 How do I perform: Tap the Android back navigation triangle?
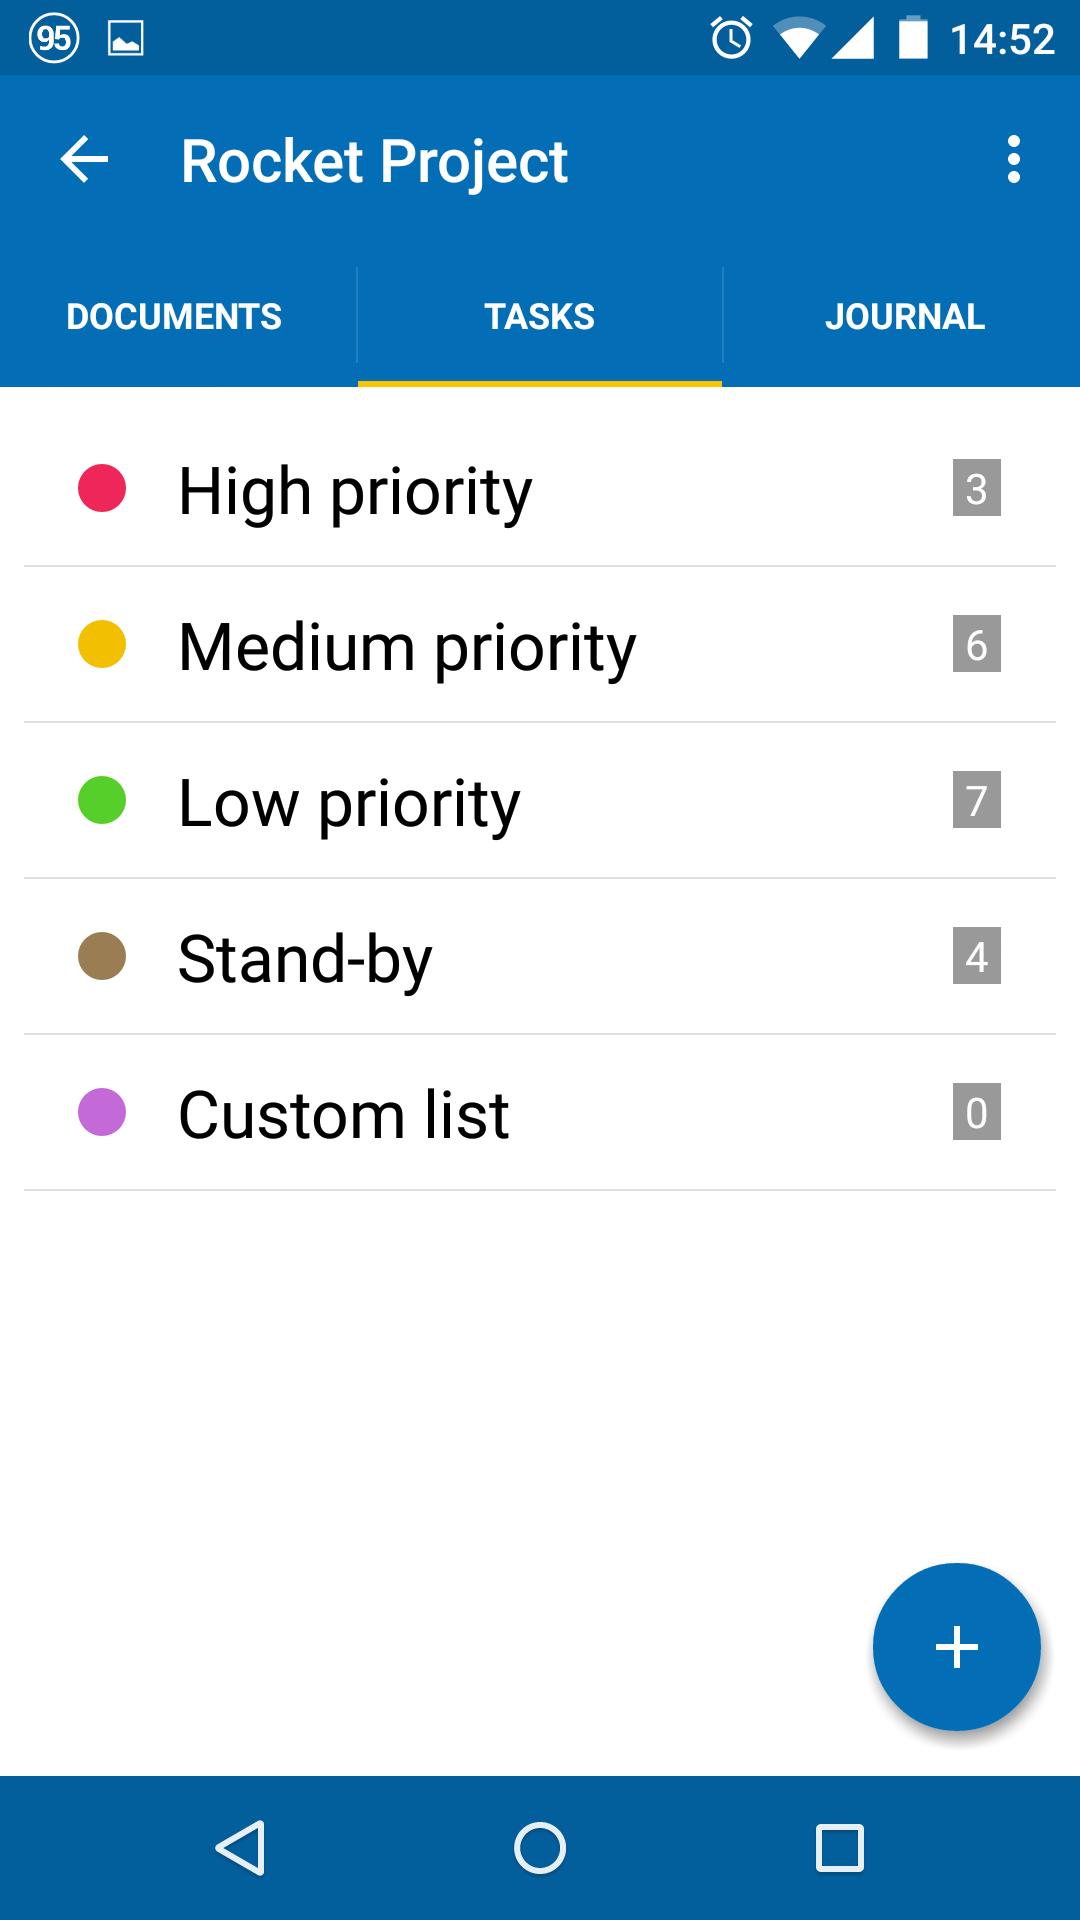point(240,1847)
